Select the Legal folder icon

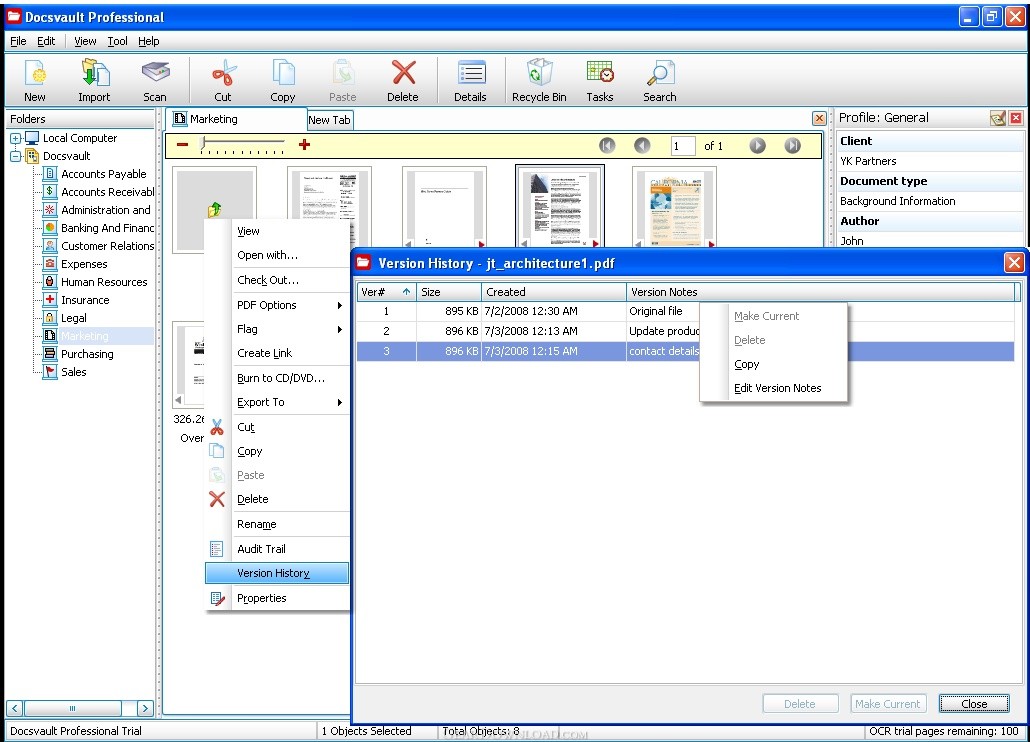coord(50,318)
